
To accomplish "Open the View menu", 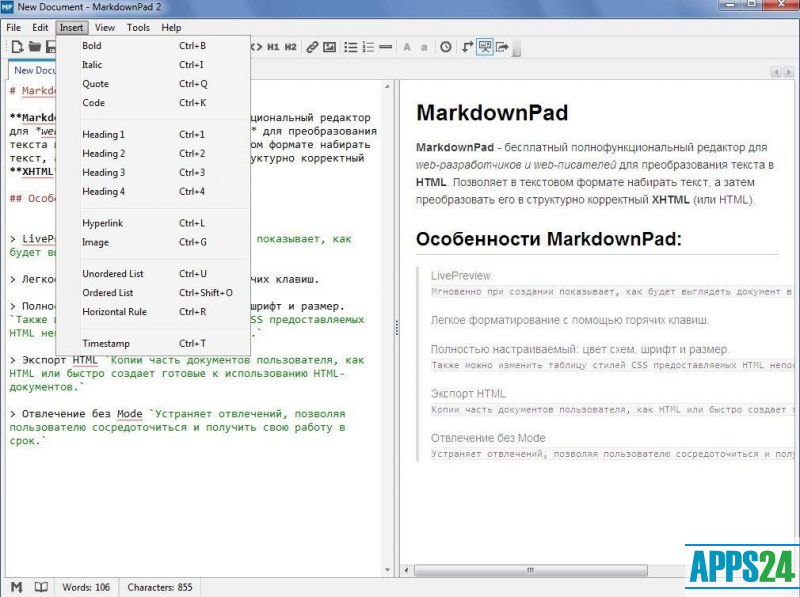I will (105, 28).
